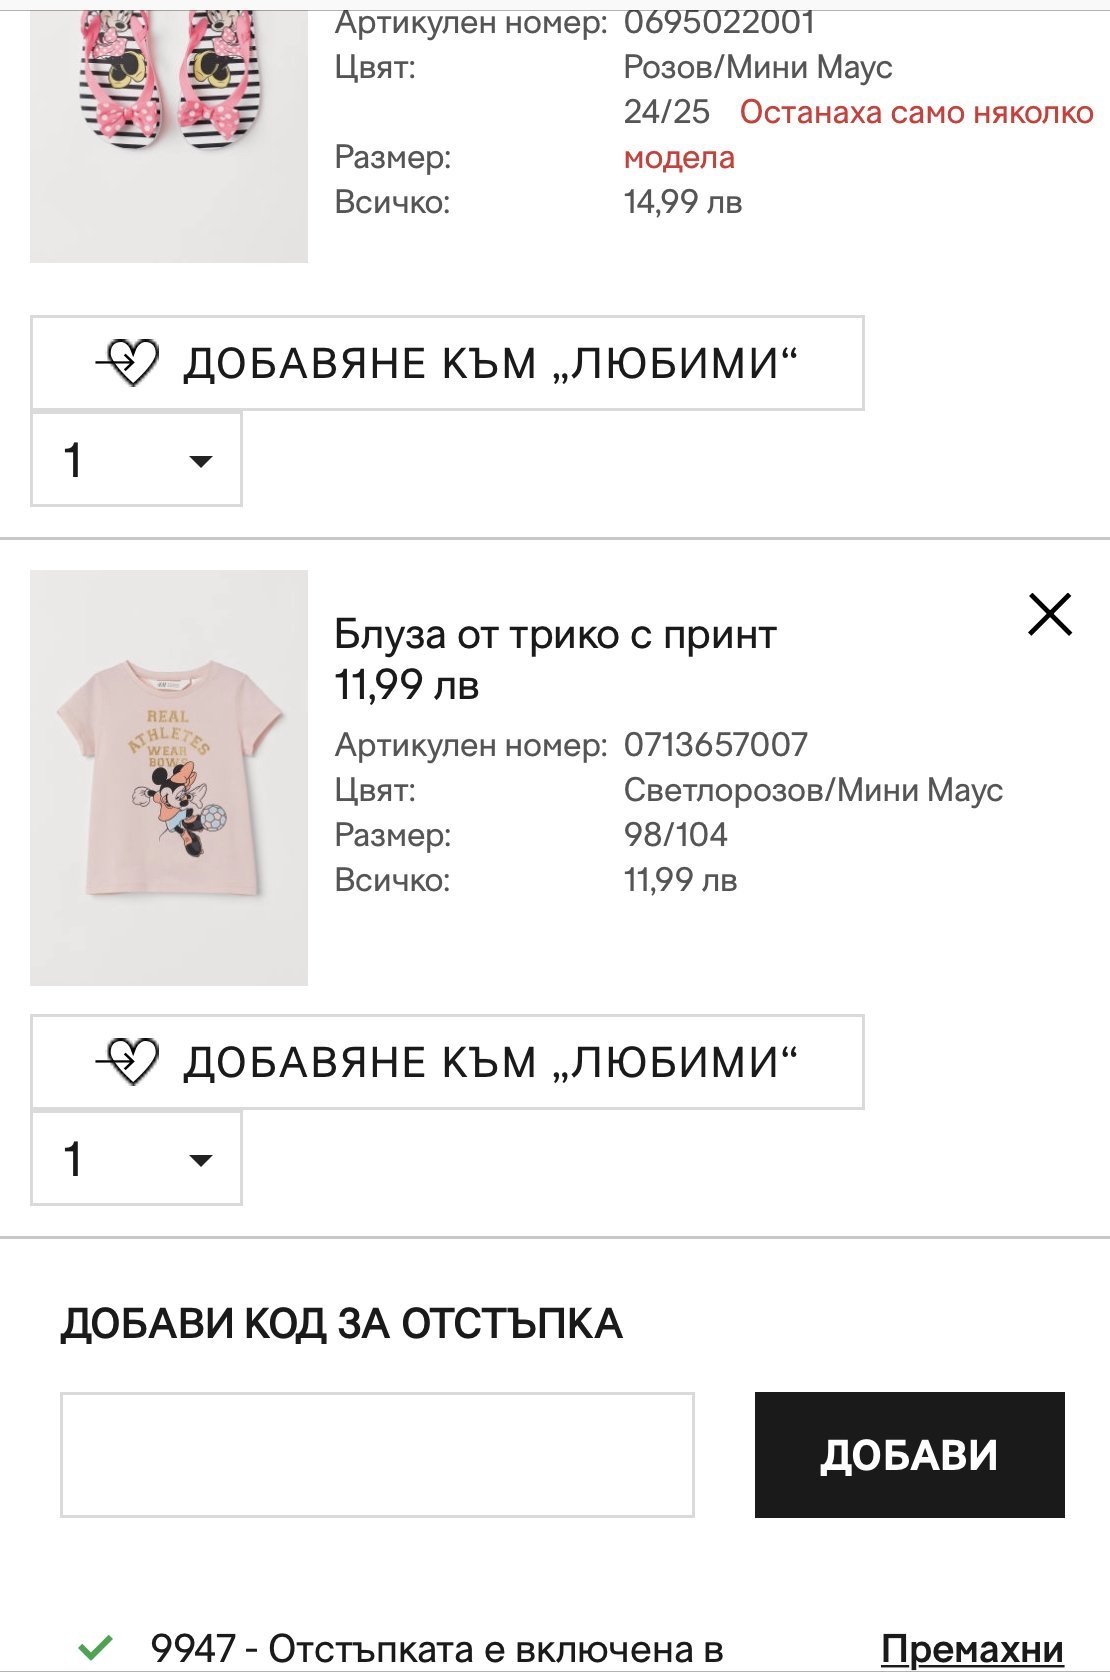
Task: Open the Блуза от трико с принт title
Action: (555, 635)
